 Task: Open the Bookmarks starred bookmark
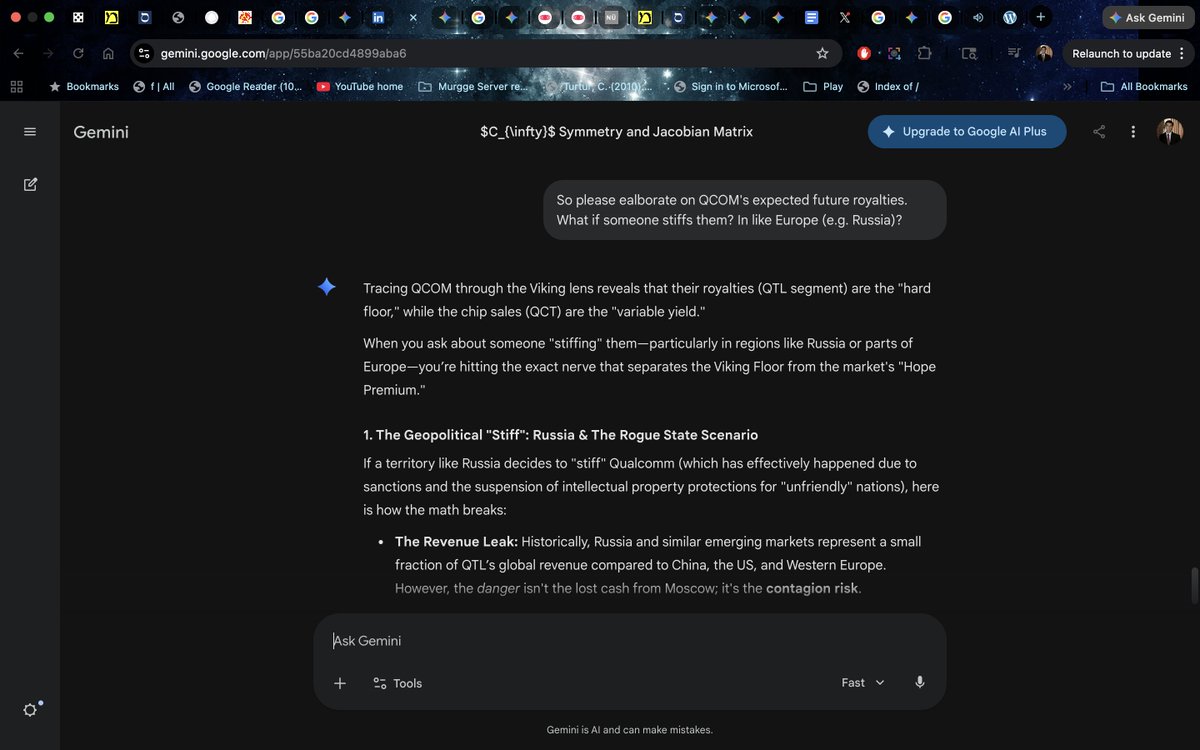pos(84,87)
